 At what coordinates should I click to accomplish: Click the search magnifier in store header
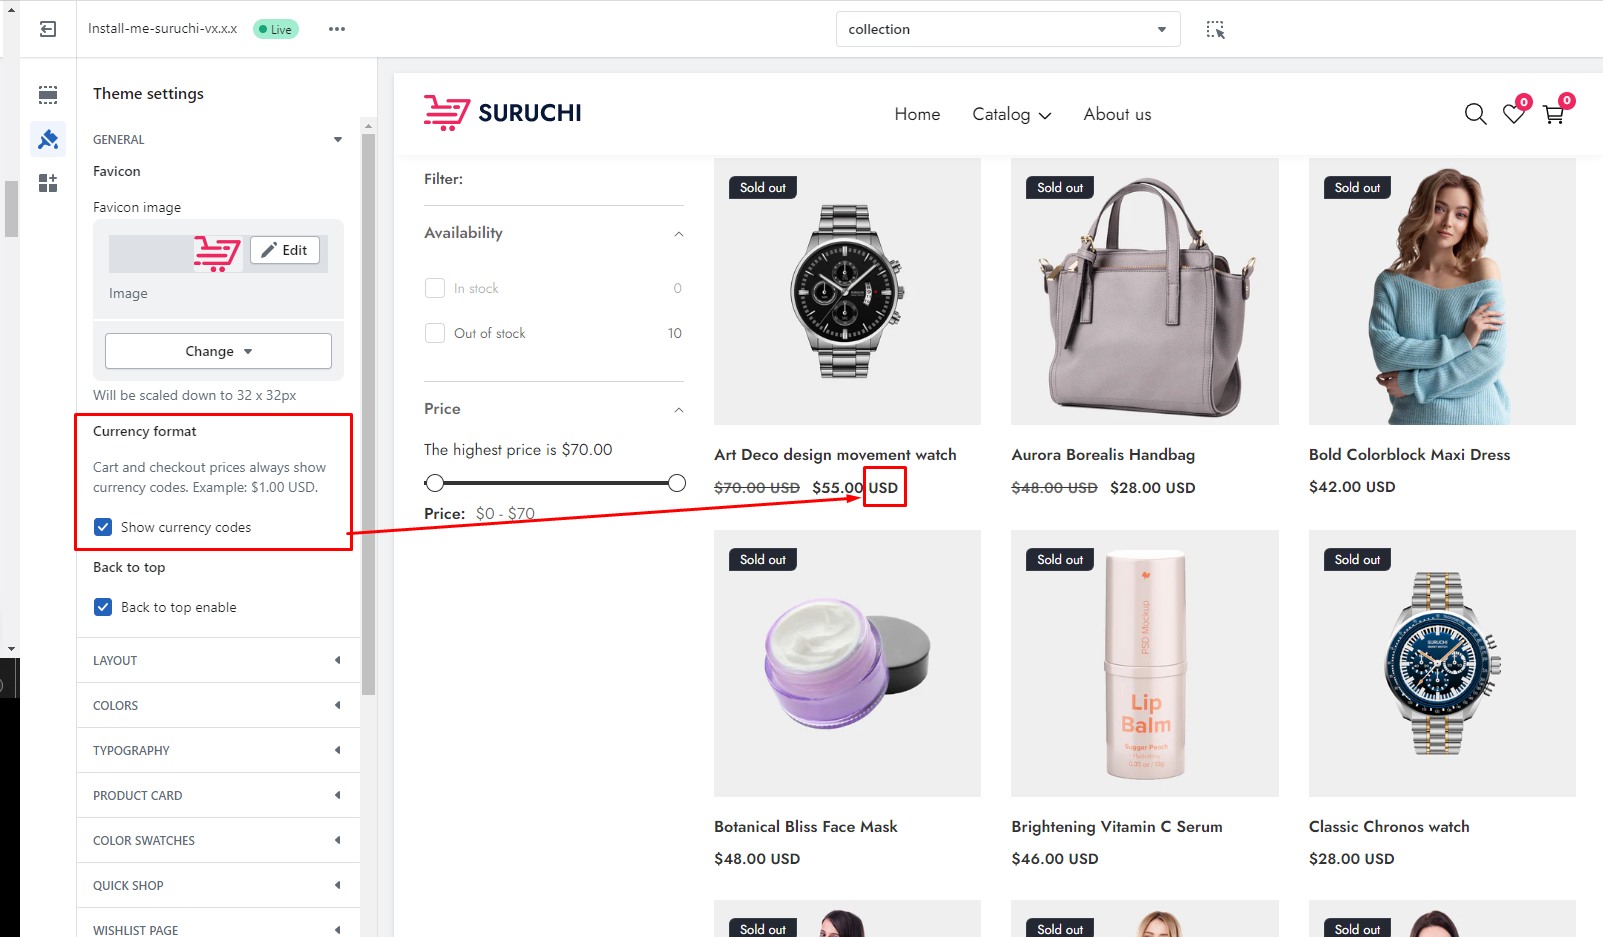tap(1475, 114)
